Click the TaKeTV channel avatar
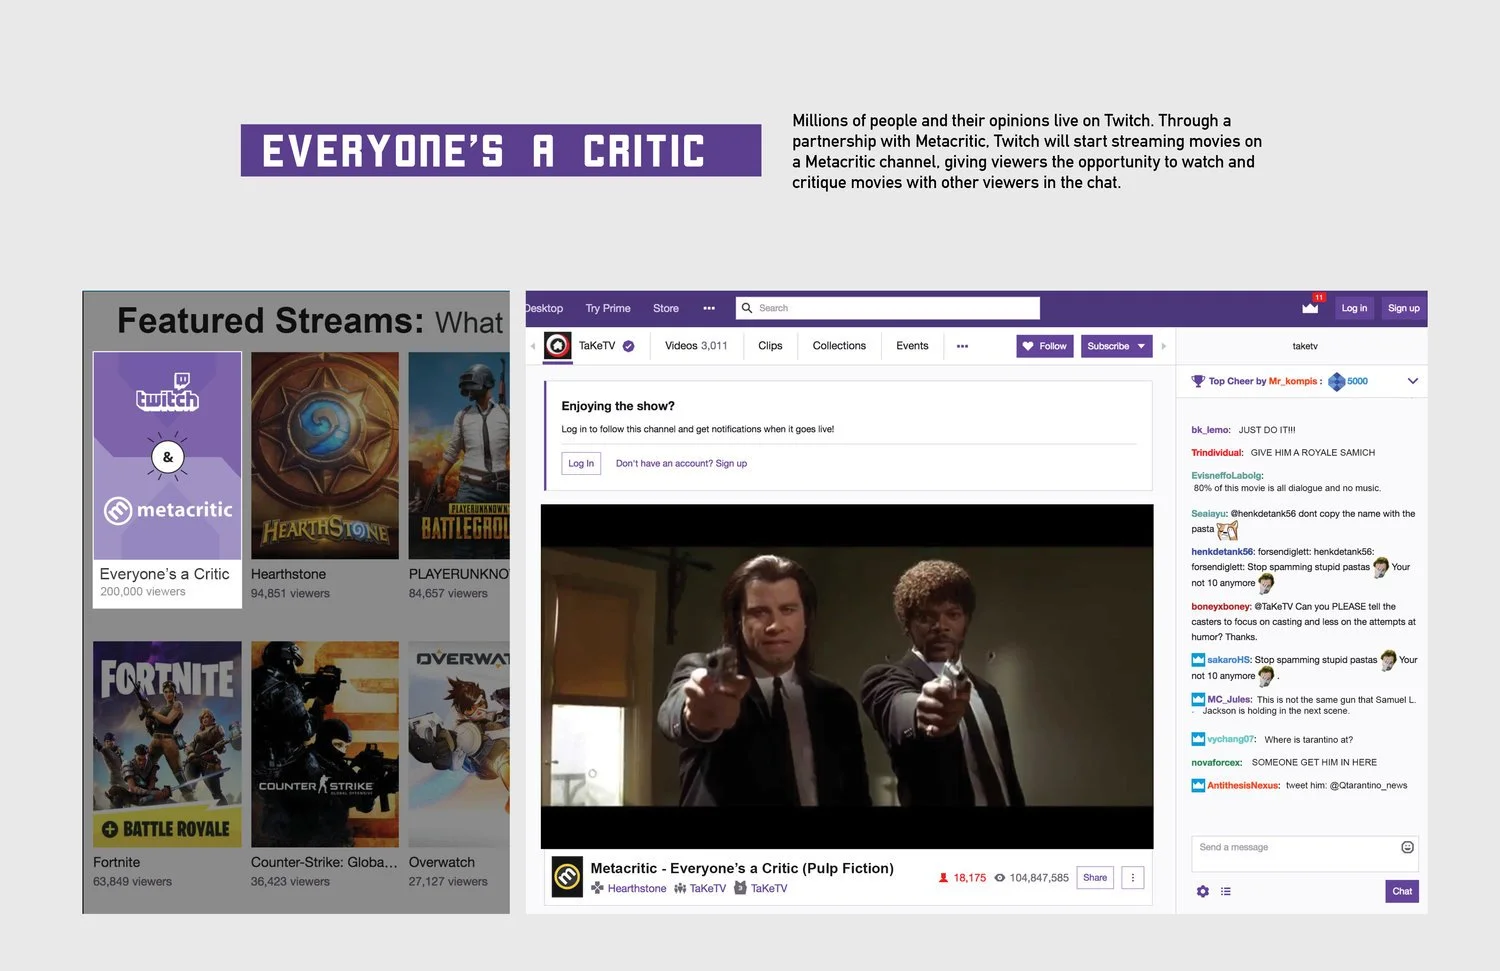This screenshot has height=971, width=1500. 557,345
